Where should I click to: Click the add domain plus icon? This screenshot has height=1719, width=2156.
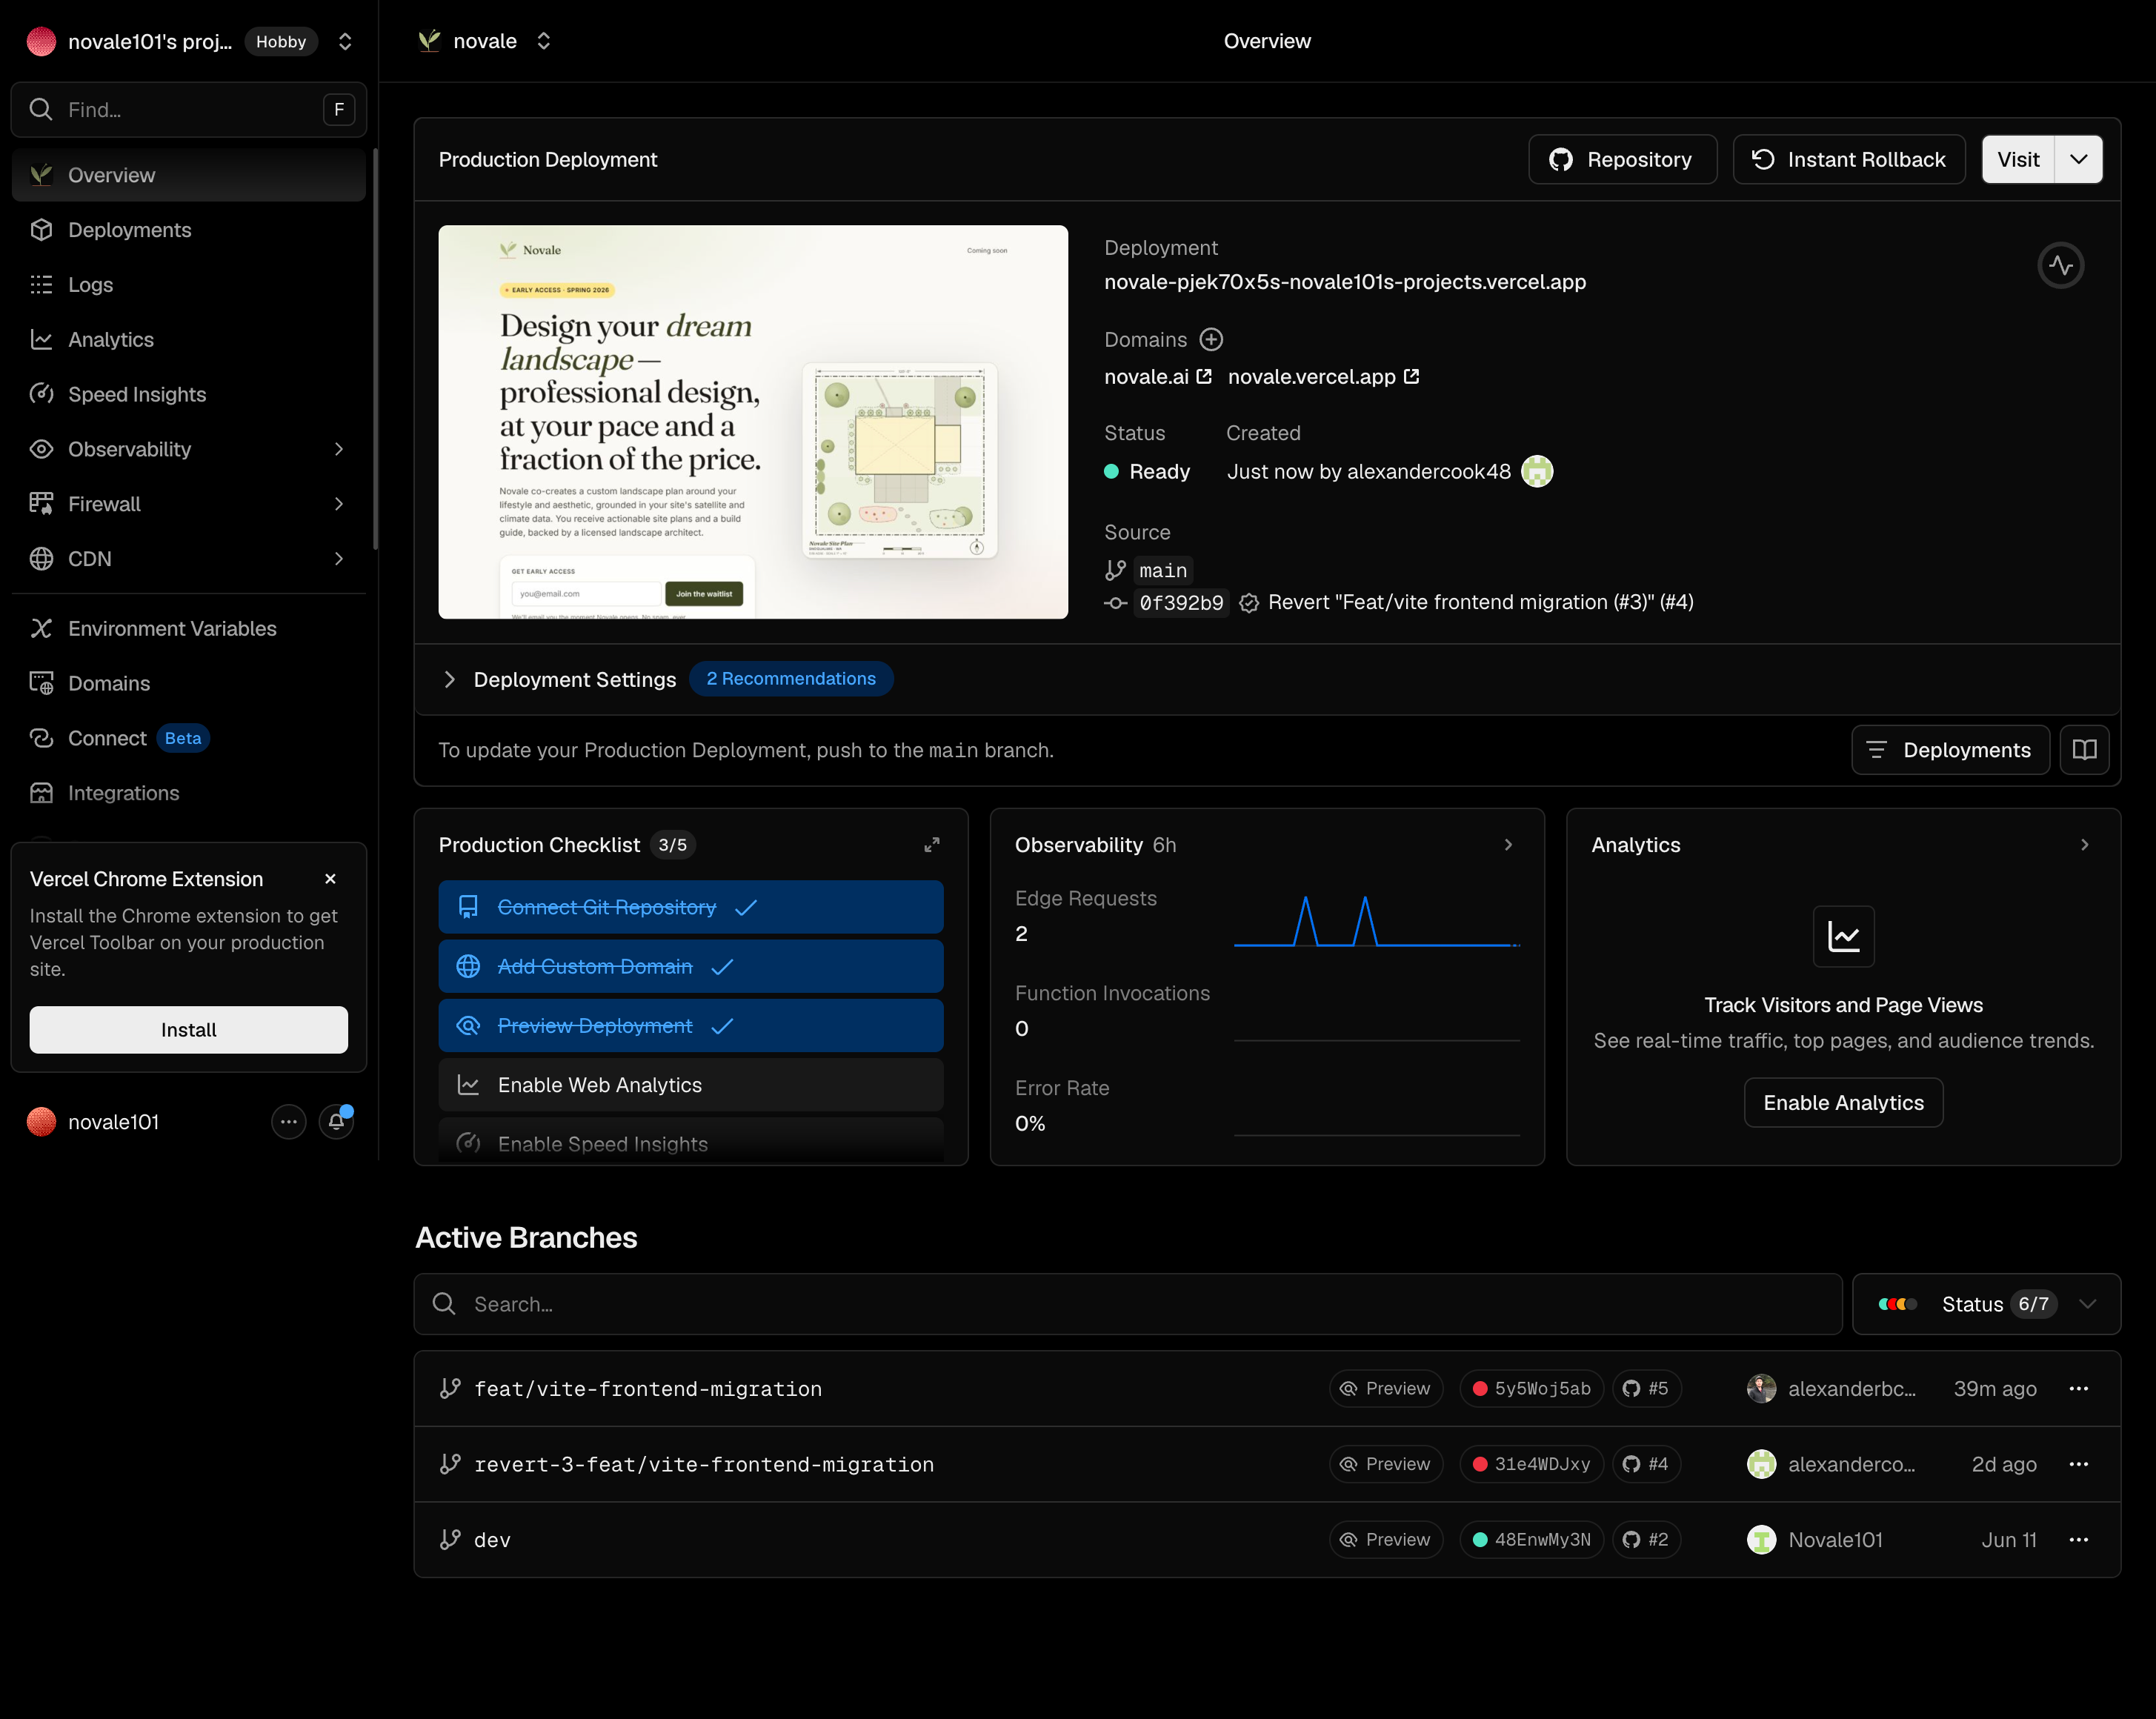pos(1211,340)
